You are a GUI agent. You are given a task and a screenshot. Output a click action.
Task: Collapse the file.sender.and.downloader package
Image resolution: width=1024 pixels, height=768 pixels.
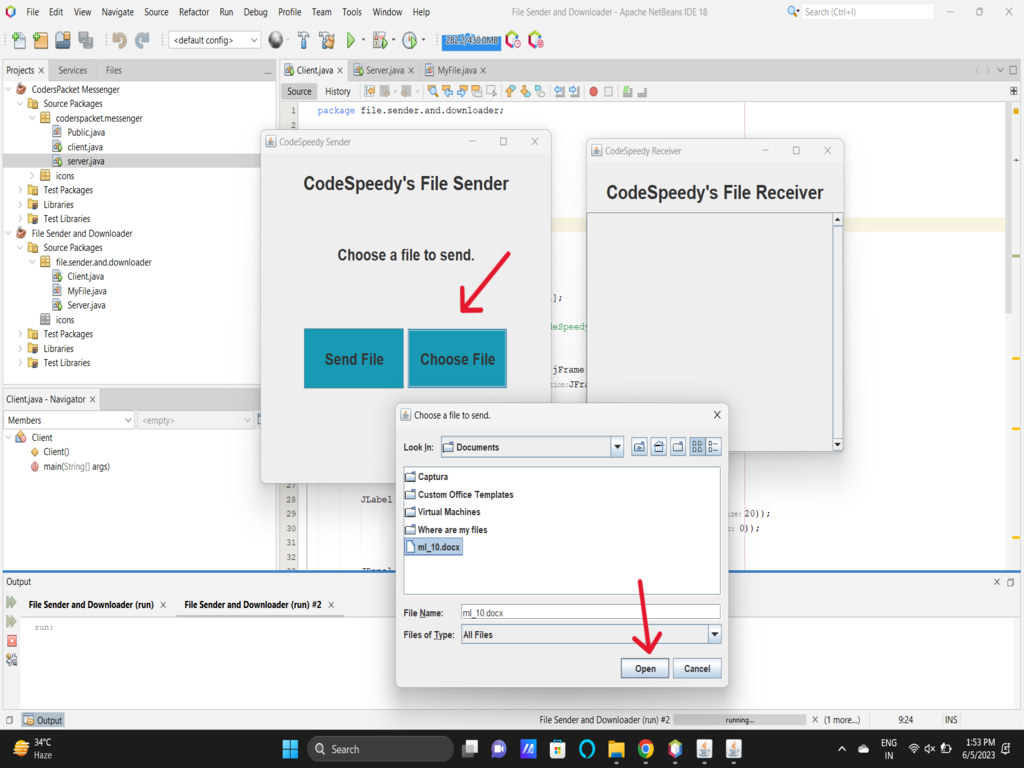[x=32, y=262]
